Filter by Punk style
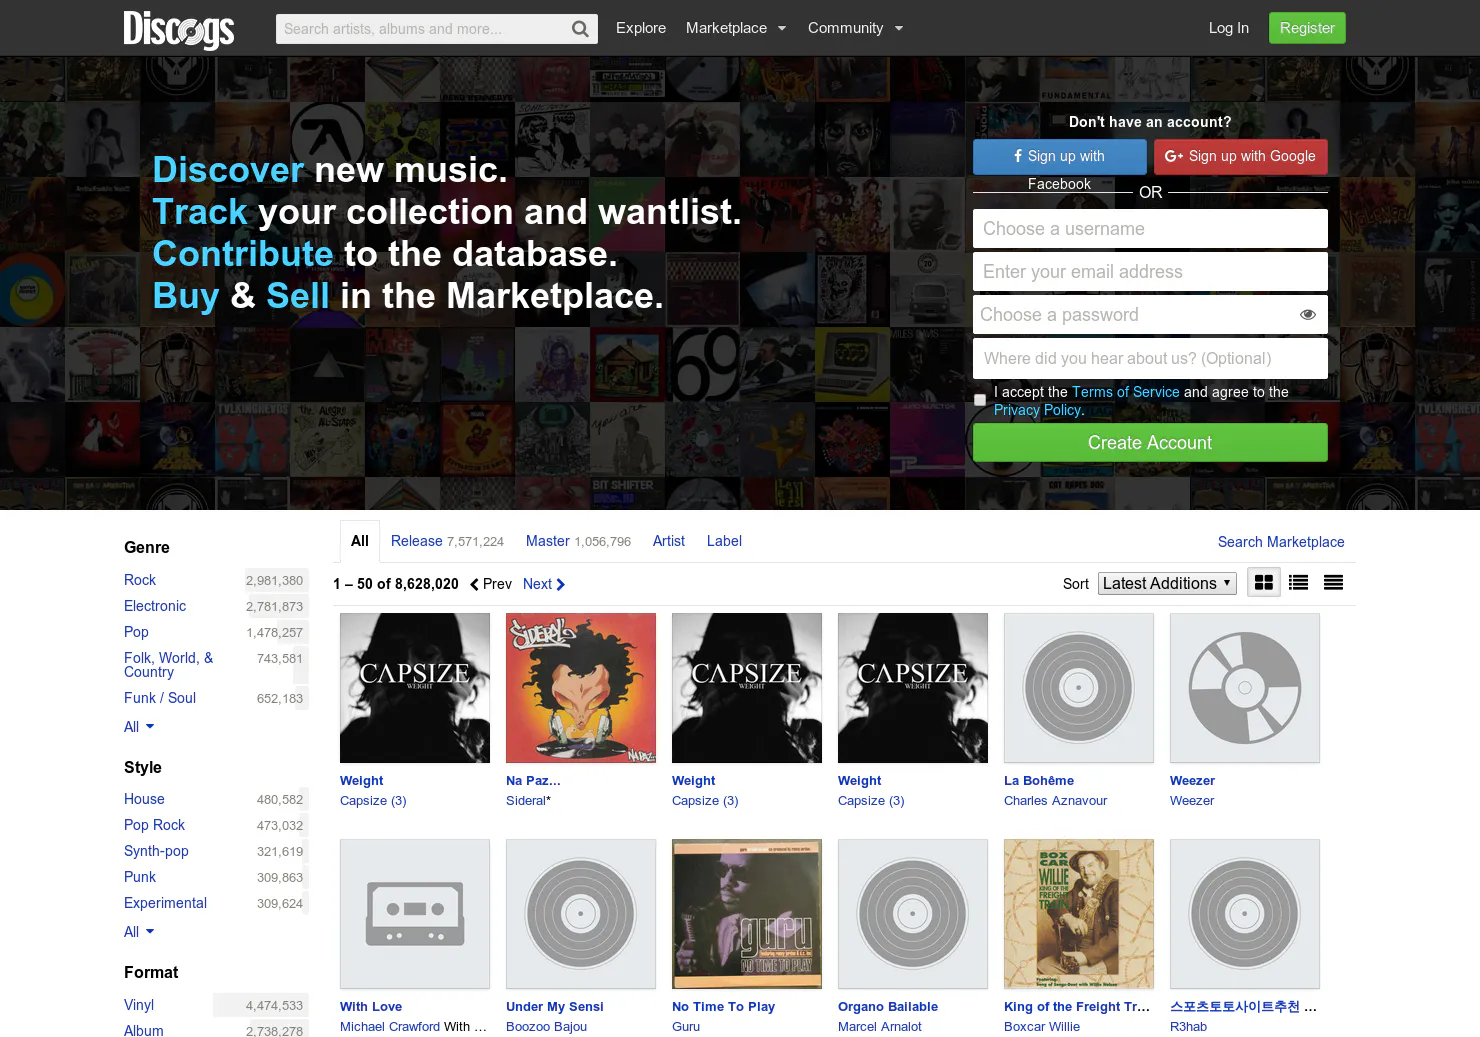Viewport: 1480px width, 1037px height. tap(140, 877)
